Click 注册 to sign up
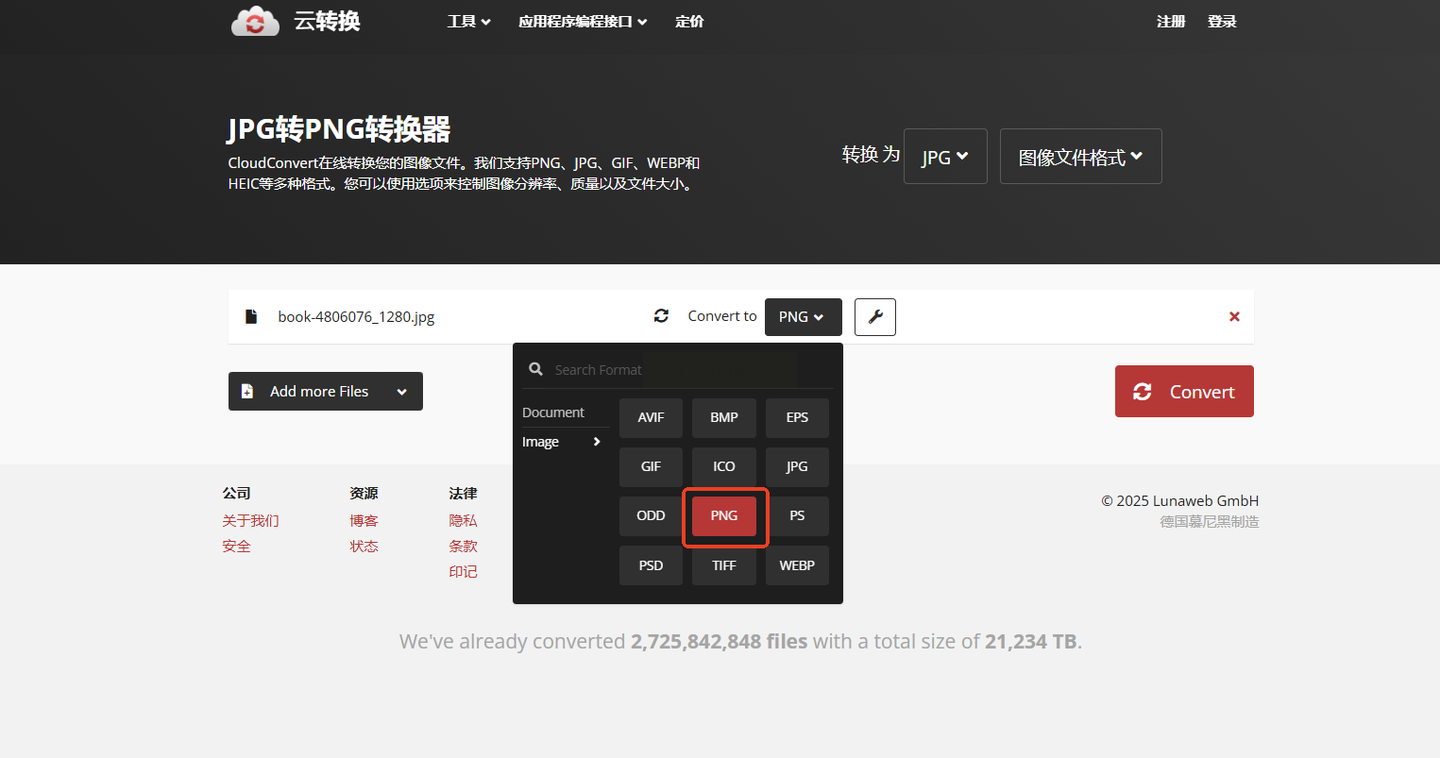 click(1171, 21)
